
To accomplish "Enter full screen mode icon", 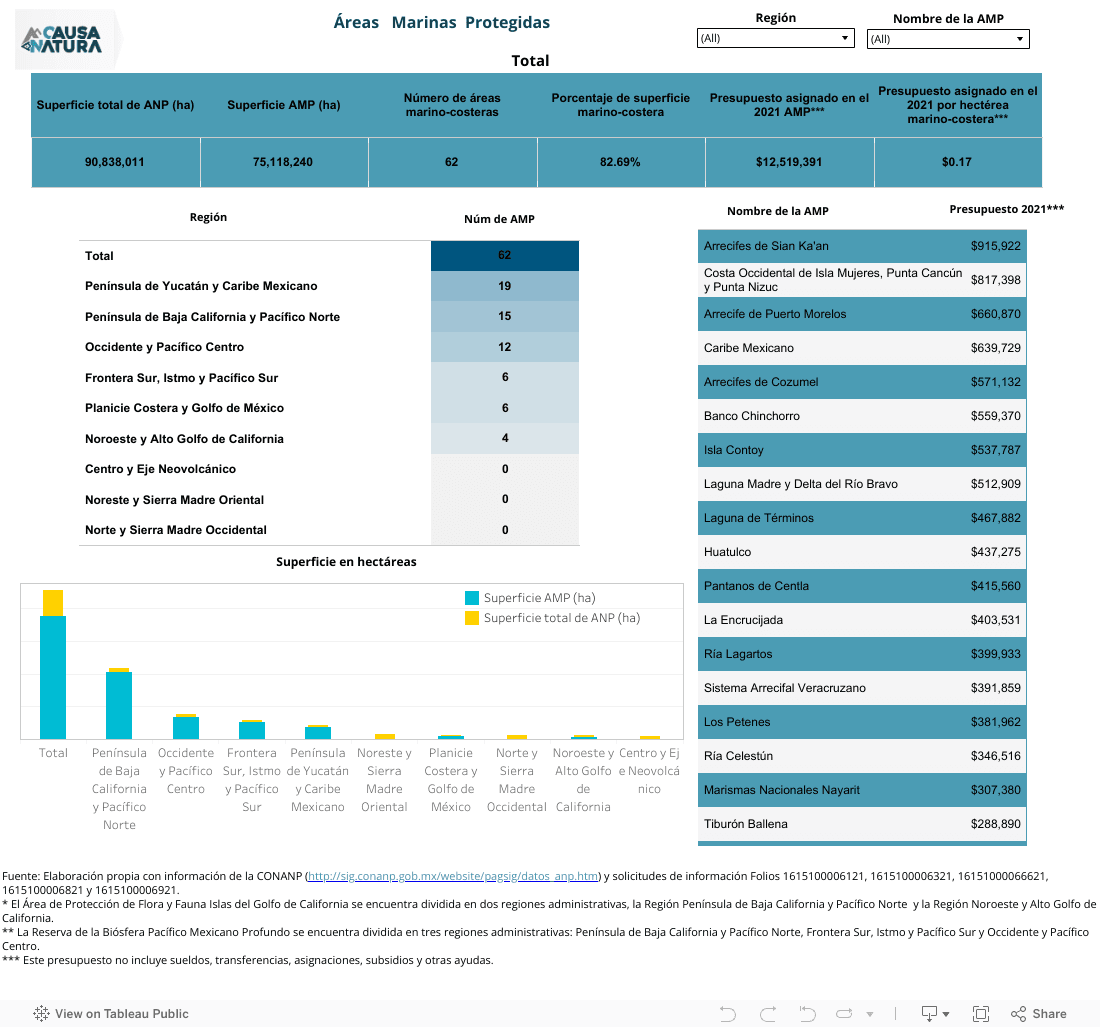I will pos(981,1014).
